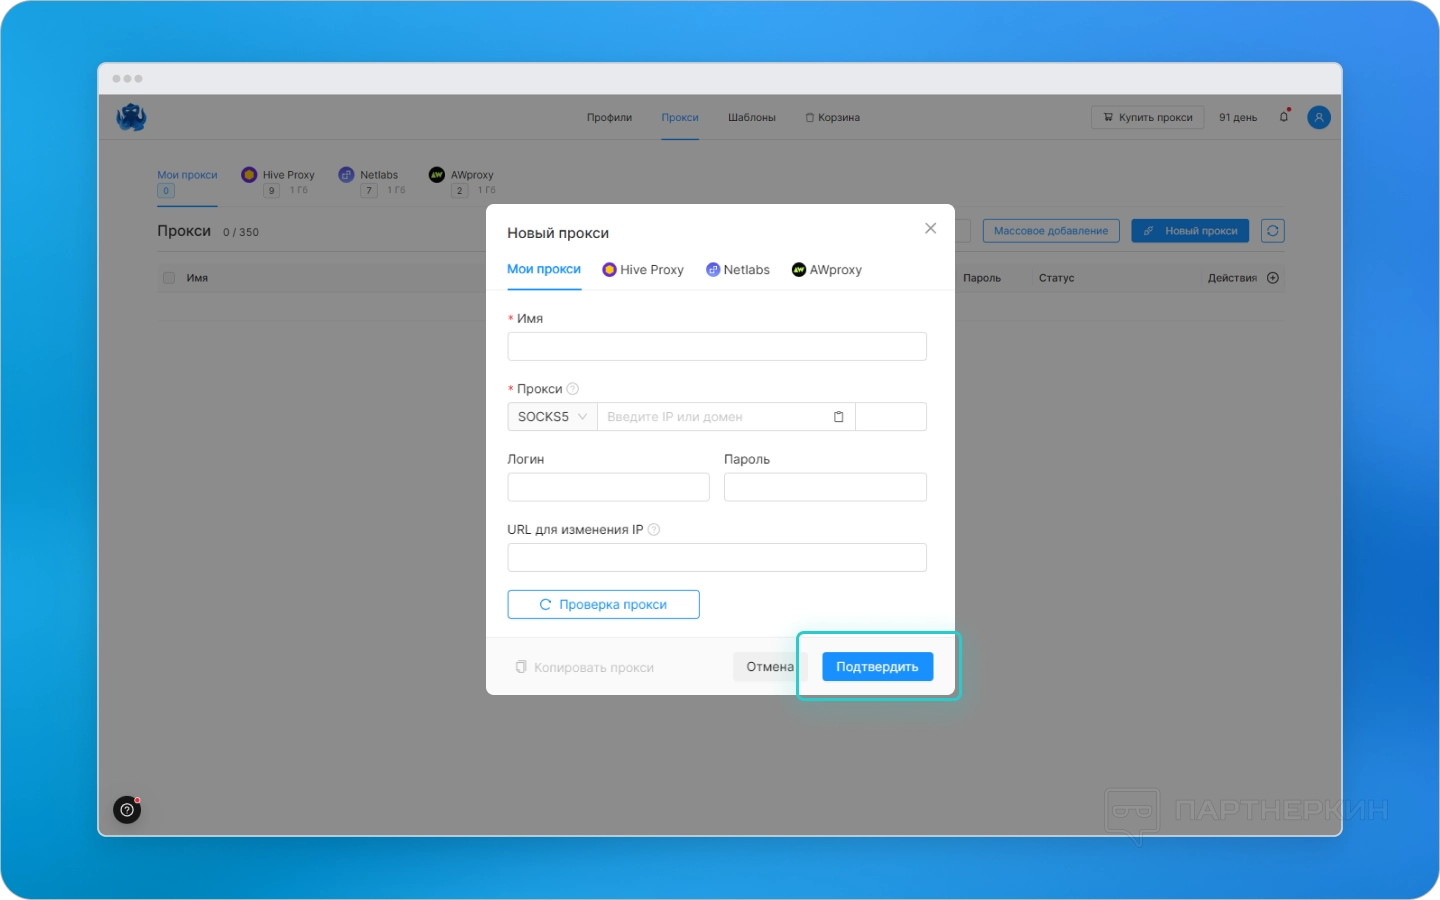Click the paste clipboard icon in proxy field
The image size is (1440, 900).
pyautogui.click(x=839, y=417)
